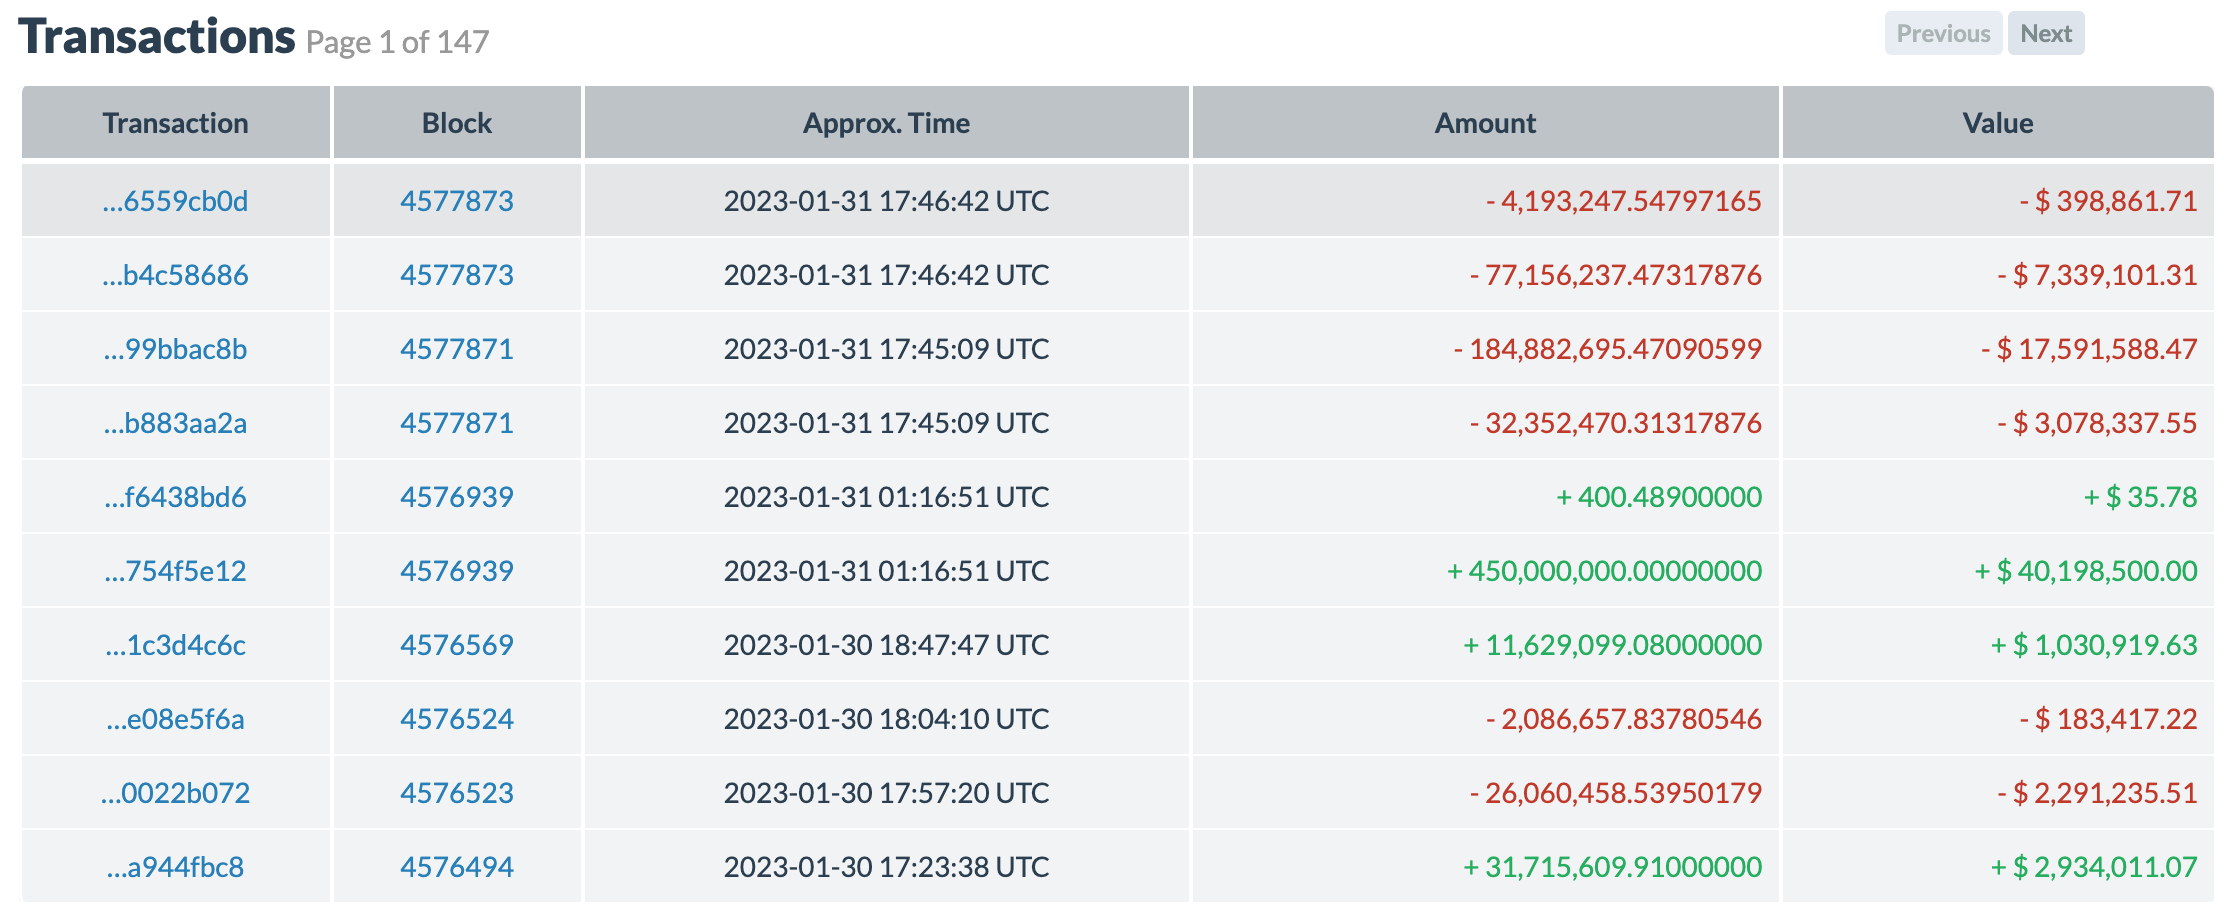The image size is (2224, 914).
Task: Click the Previous page button
Action: tap(1942, 34)
